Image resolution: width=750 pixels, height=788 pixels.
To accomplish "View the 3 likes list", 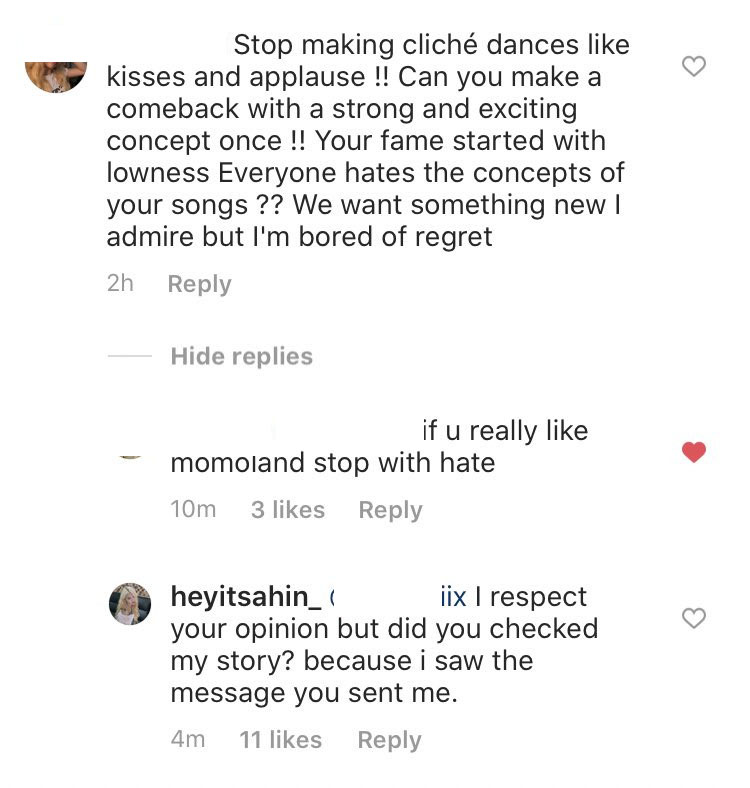I will point(287,510).
